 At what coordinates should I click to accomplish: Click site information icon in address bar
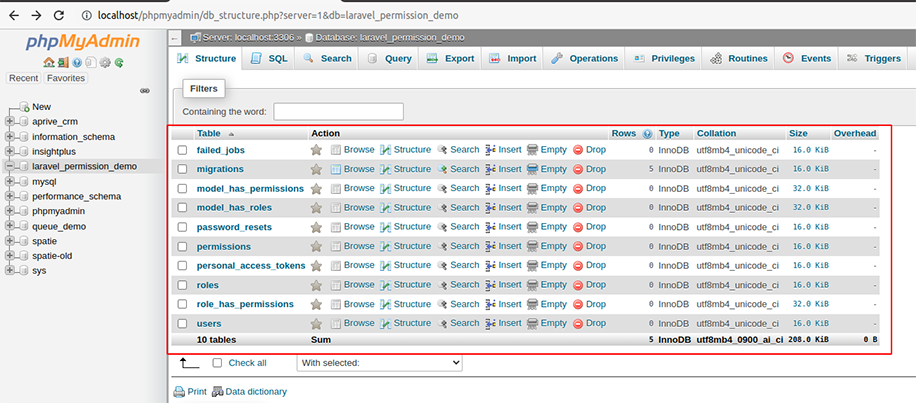[x=85, y=15]
